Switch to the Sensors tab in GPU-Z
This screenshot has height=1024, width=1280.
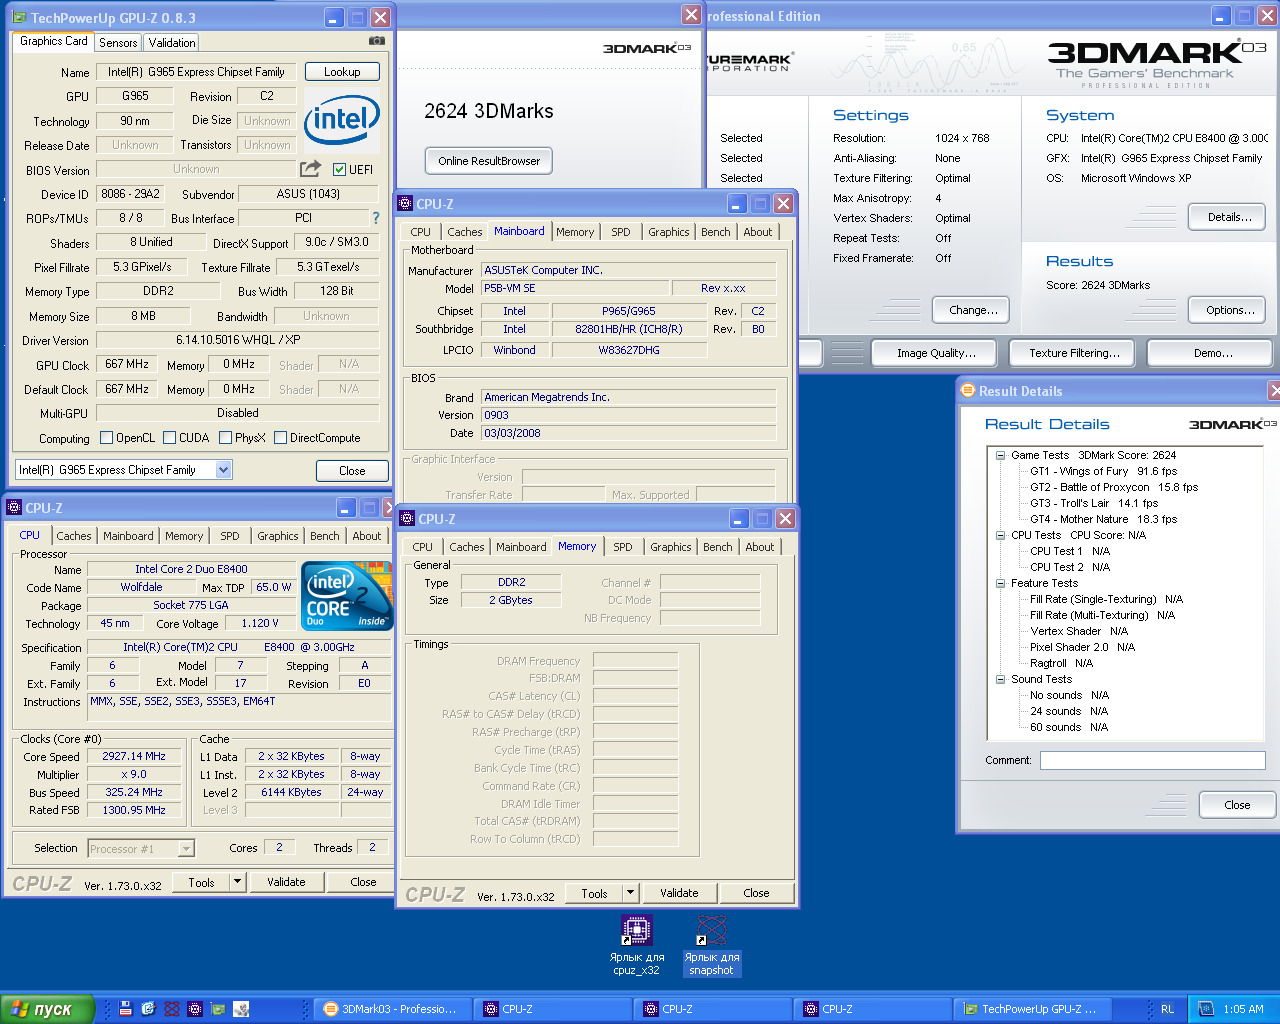pyautogui.click(x=118, y=42)
